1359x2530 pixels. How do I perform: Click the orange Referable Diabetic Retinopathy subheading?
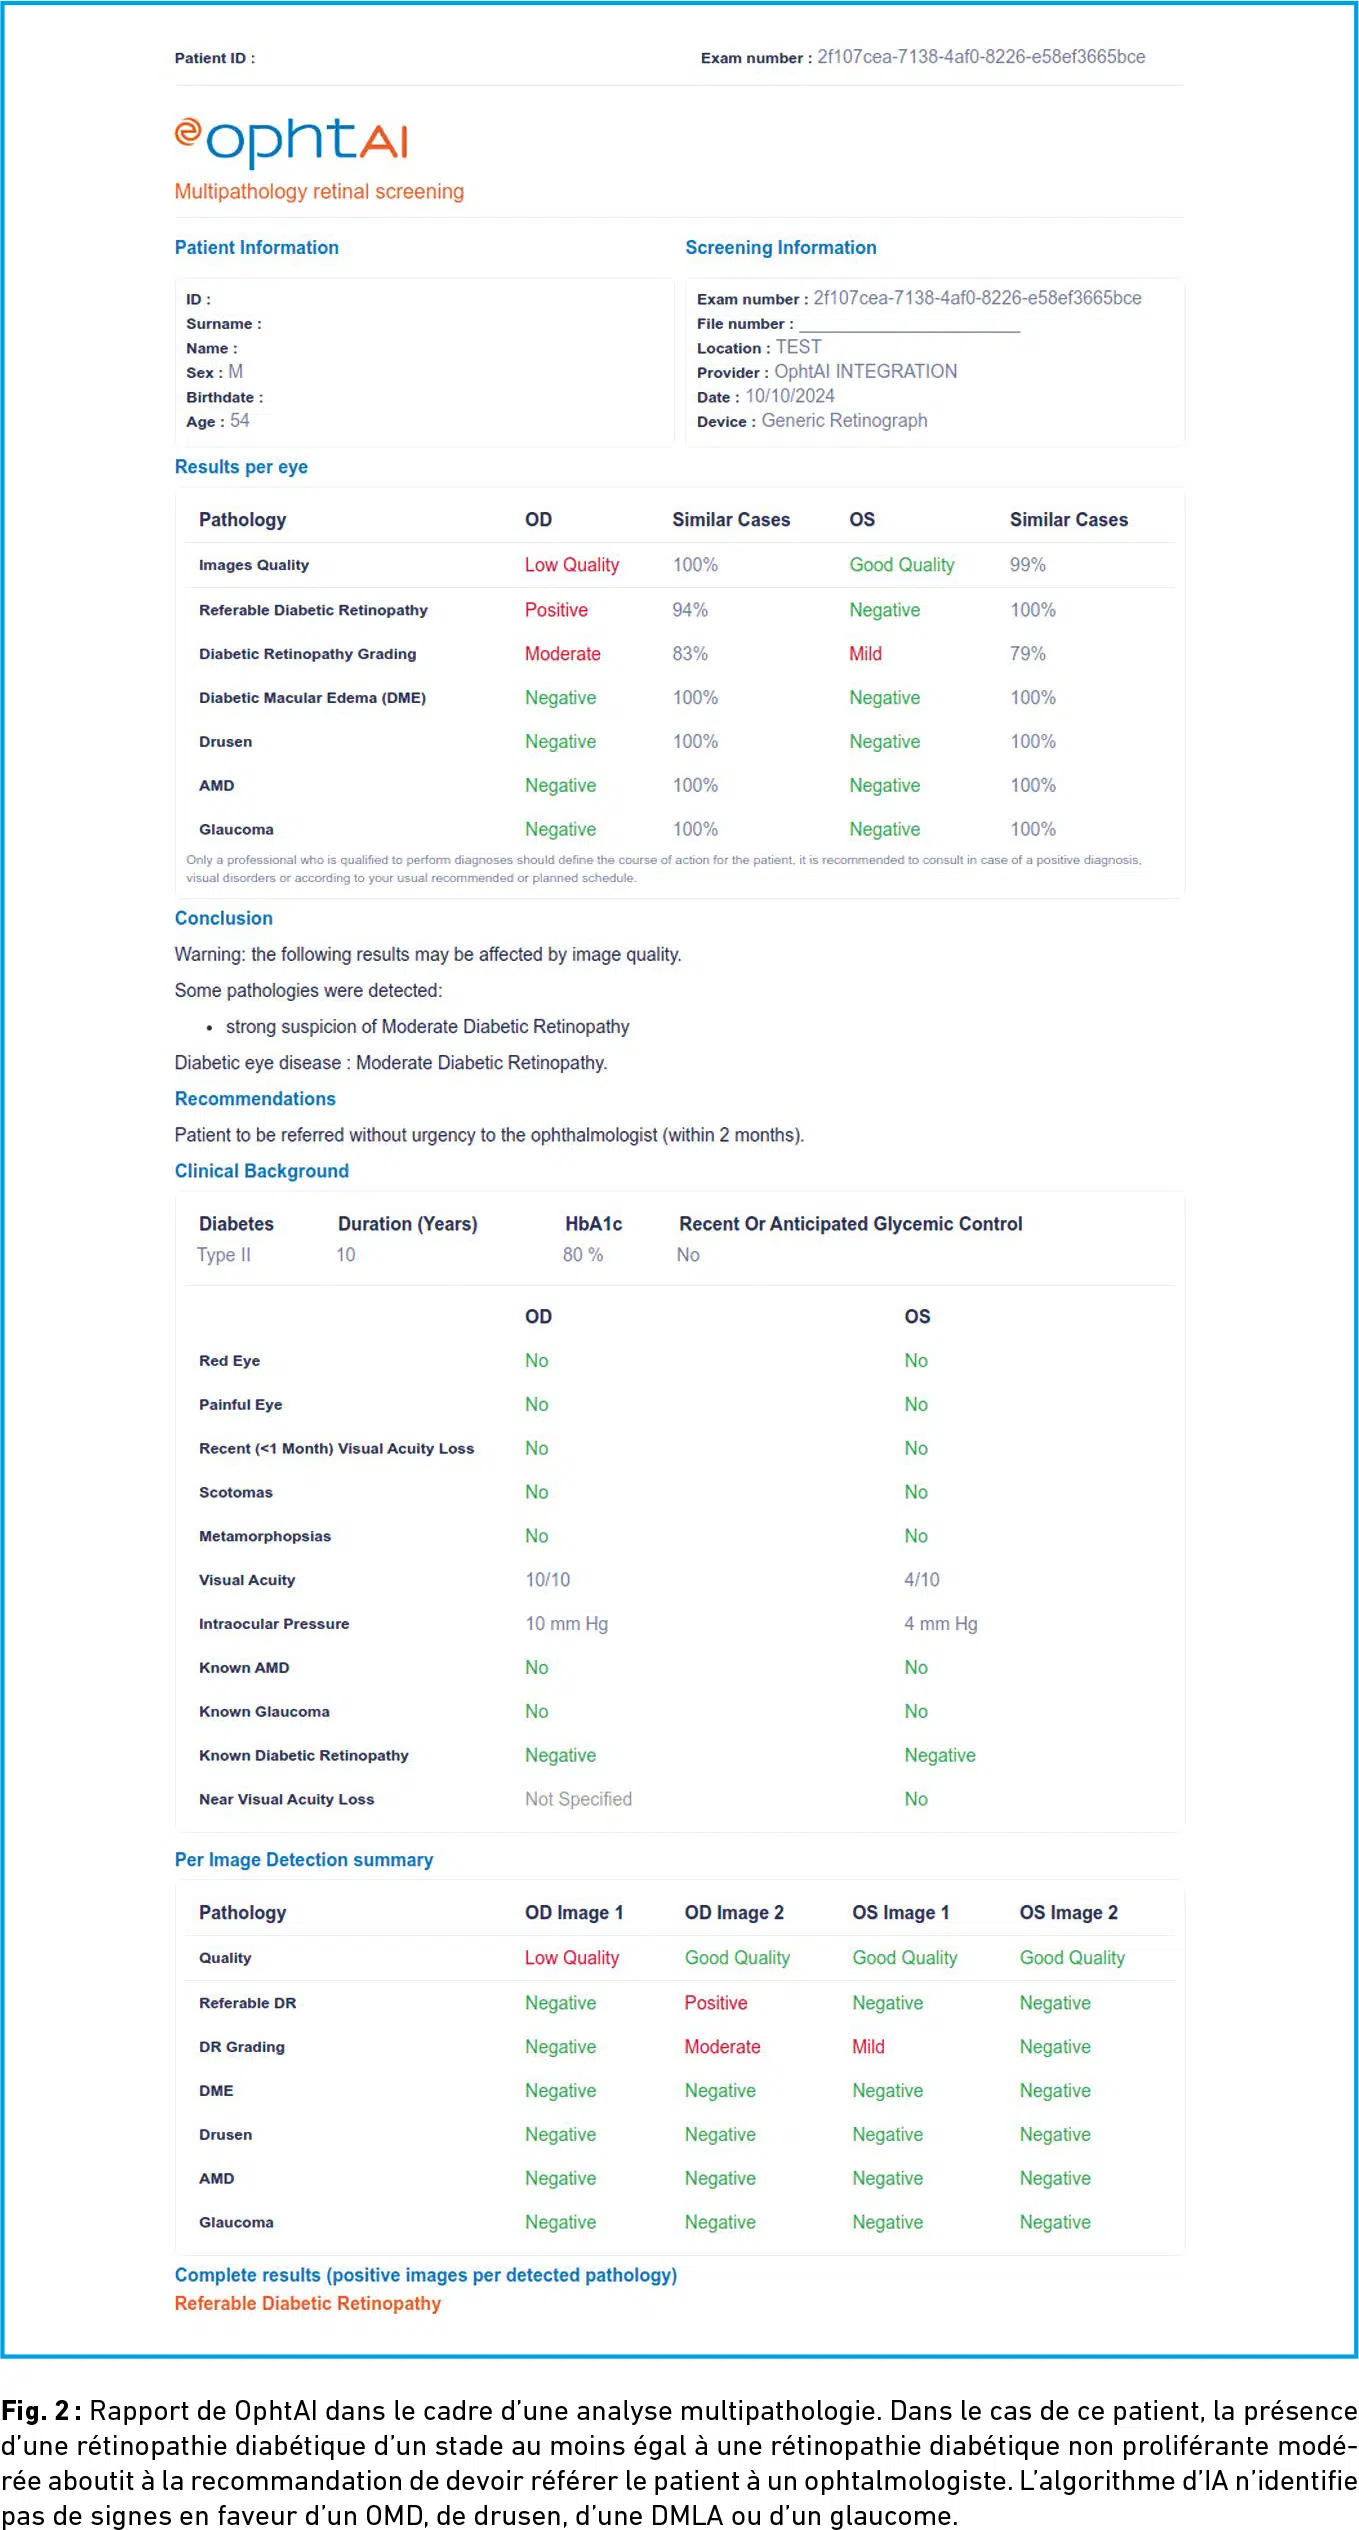pyautogui.click(x=307, y=2303)
